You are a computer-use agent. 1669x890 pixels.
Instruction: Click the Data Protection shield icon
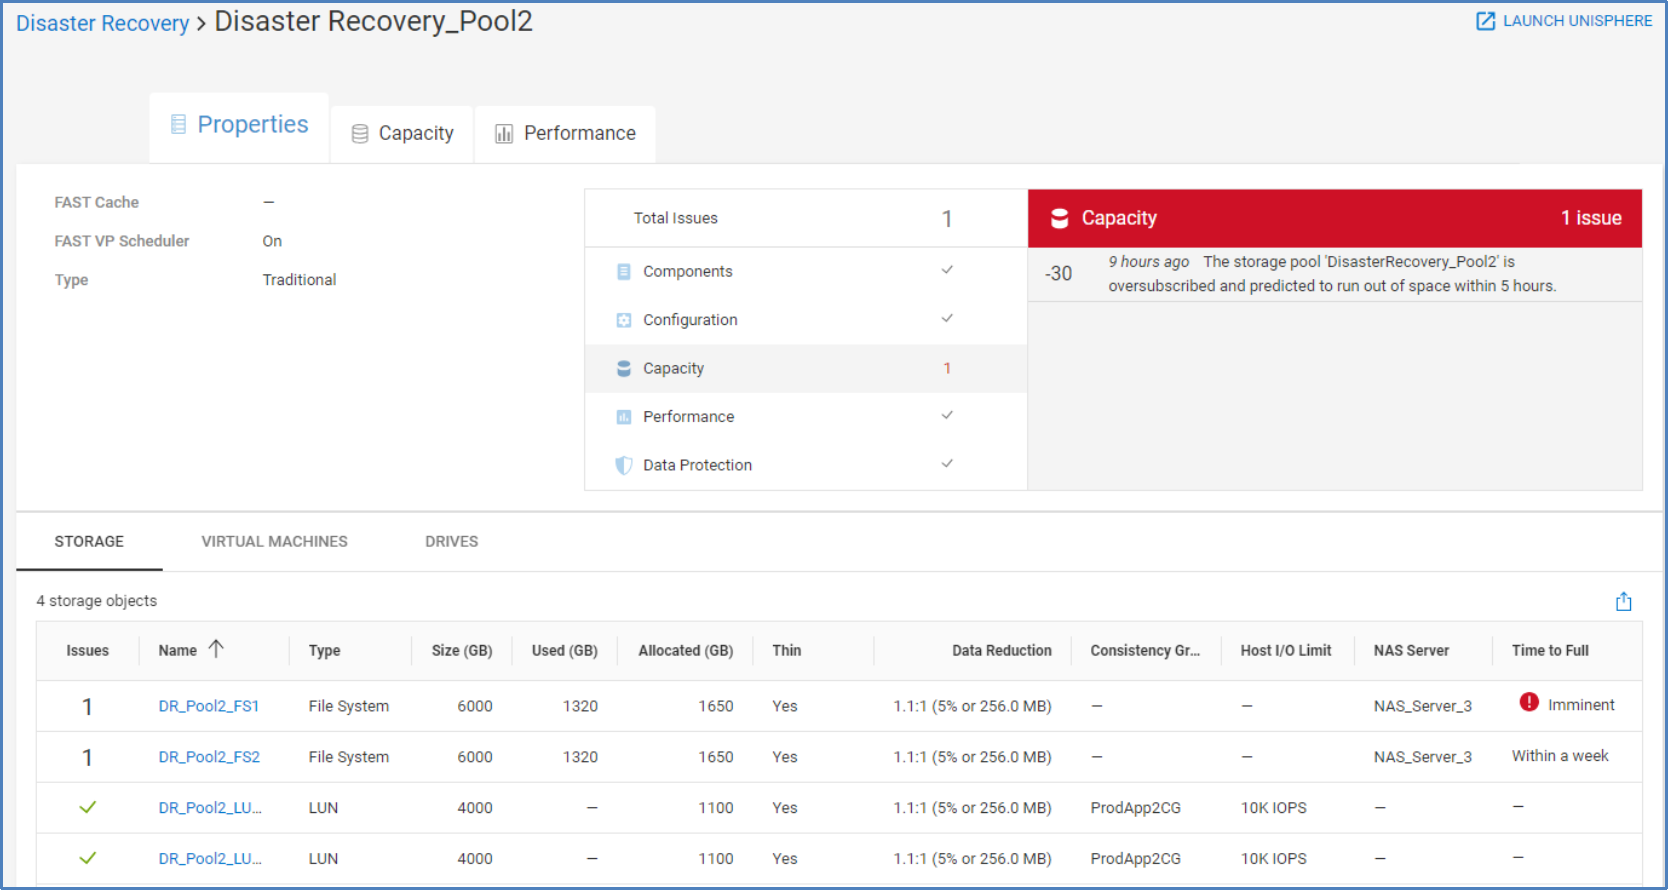point(624,465)
